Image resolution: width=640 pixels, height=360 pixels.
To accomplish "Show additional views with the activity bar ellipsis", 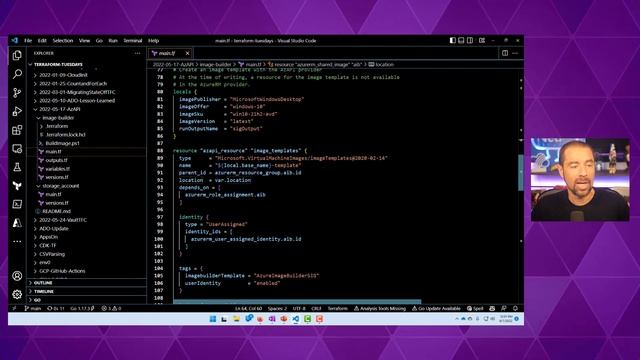I will [17, 241].
